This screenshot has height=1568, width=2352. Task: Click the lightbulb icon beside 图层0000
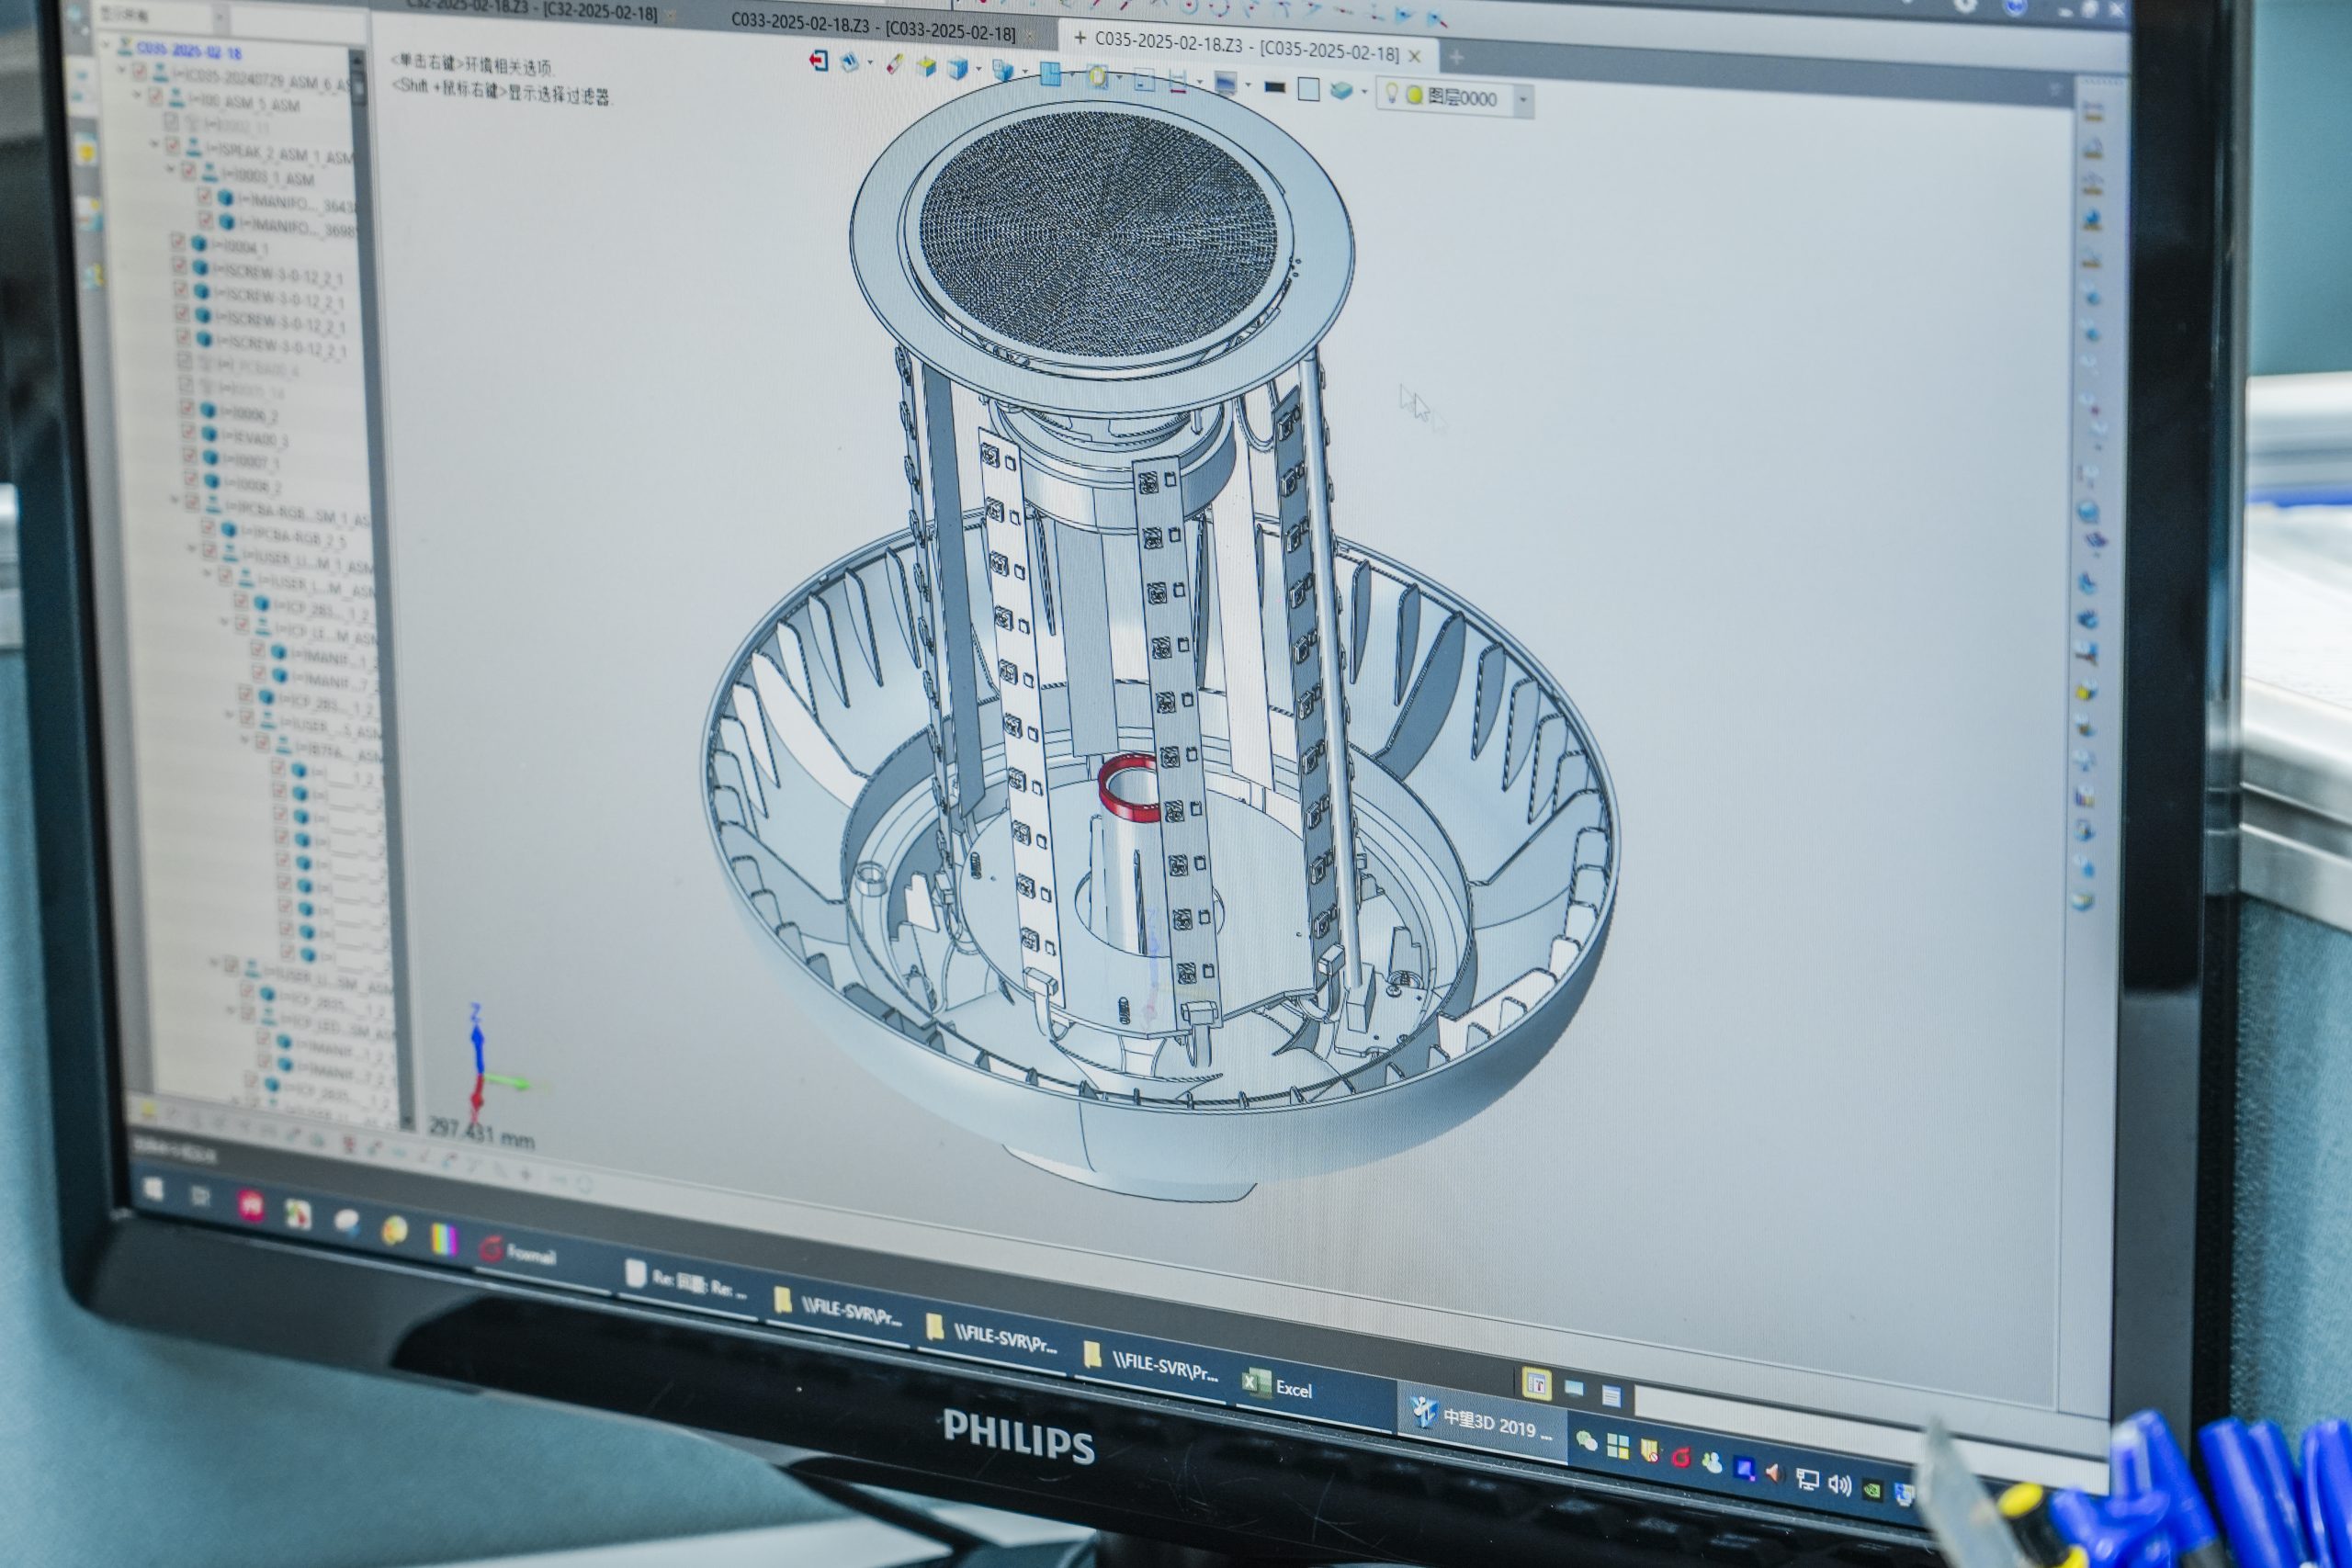point(1391,93)
